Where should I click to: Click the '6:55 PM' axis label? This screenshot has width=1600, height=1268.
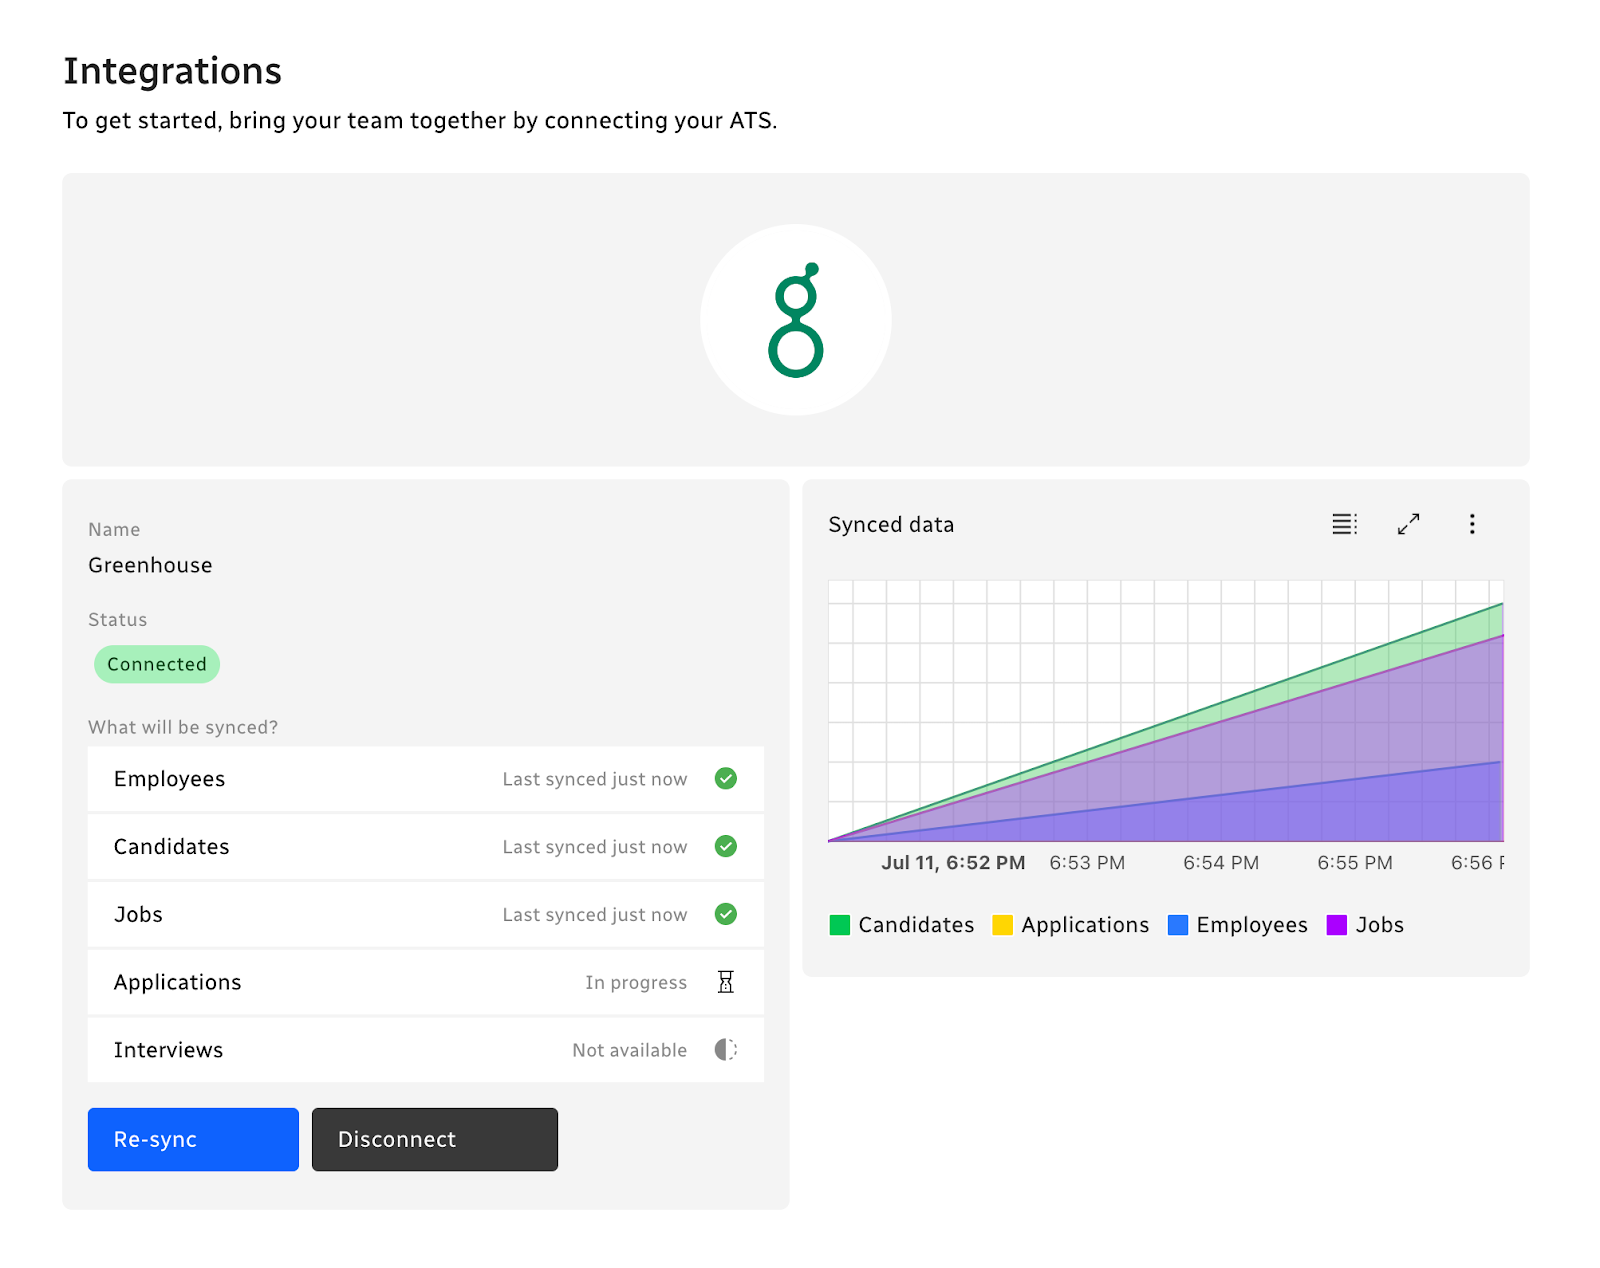click(x=1355, y=863)
